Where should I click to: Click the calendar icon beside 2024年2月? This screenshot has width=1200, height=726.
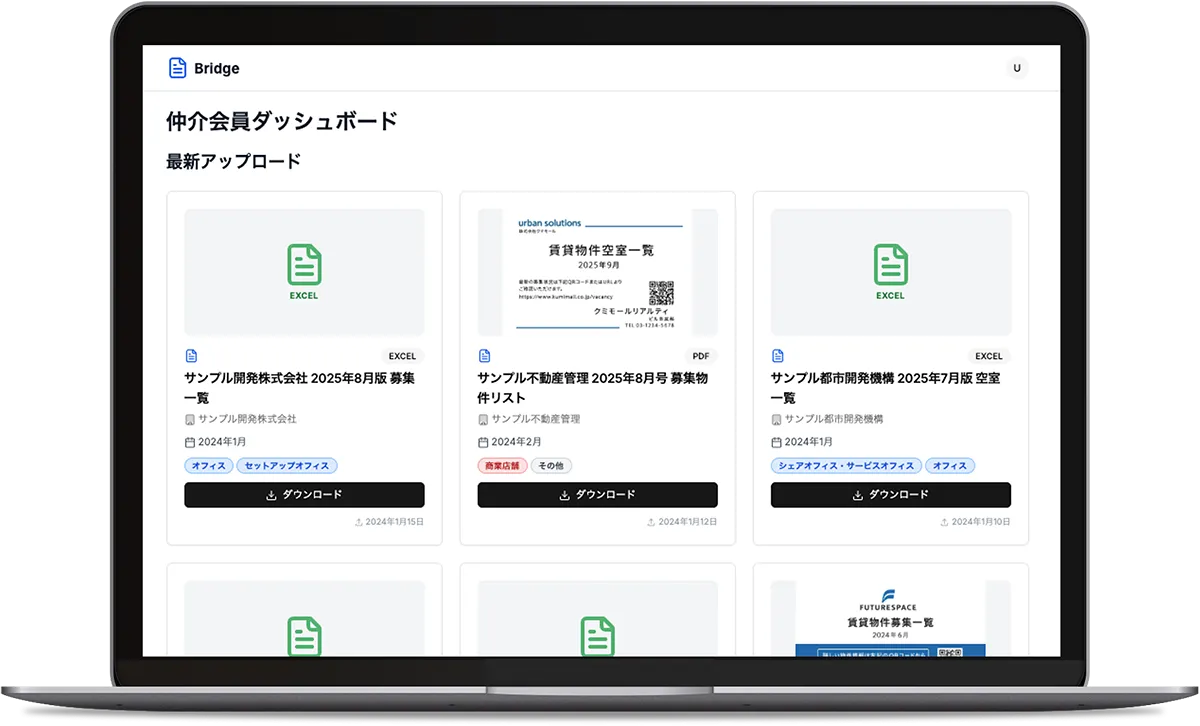pos(484,442)
